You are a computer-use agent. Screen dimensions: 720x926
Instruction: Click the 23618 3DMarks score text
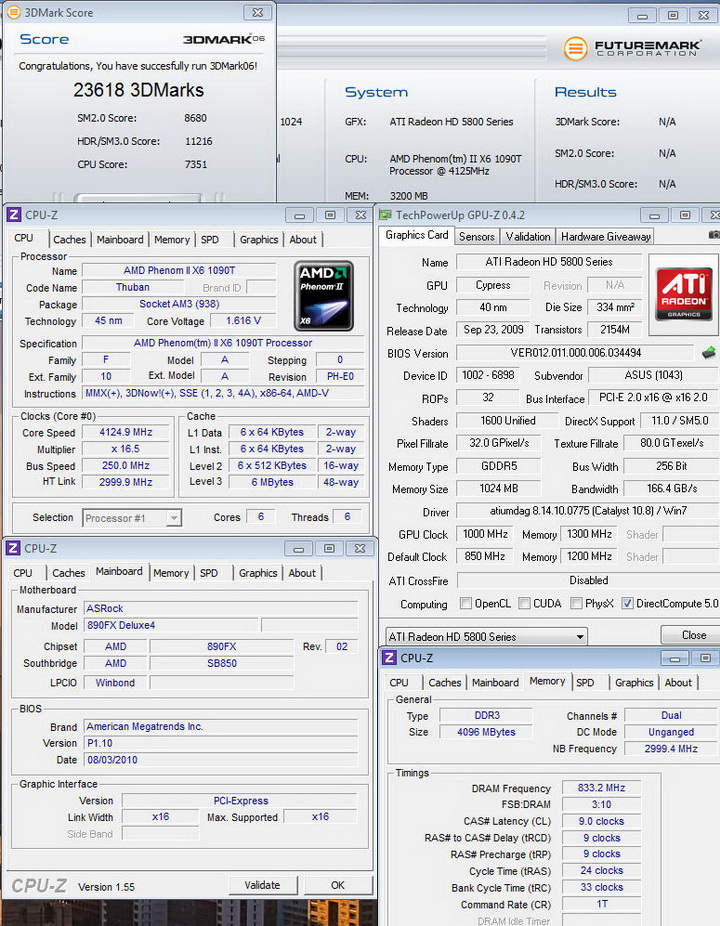pos(139,90)
